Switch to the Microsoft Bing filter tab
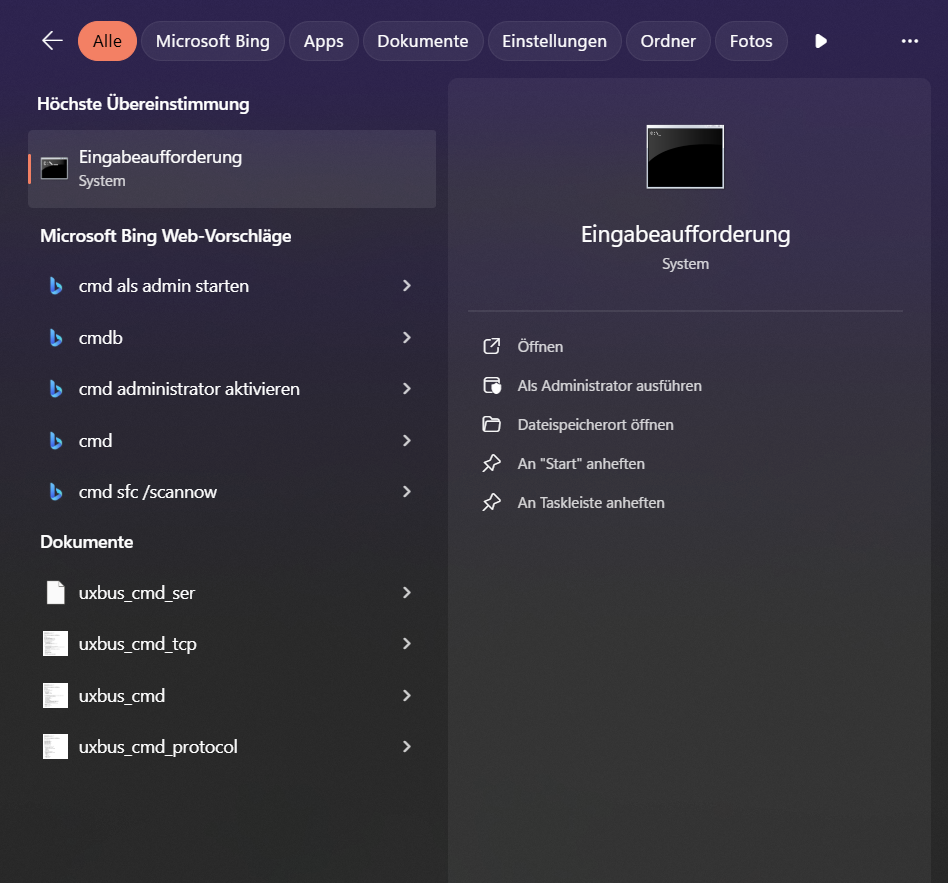Screen dimensions: 948x883 click(x=213, y=41)
